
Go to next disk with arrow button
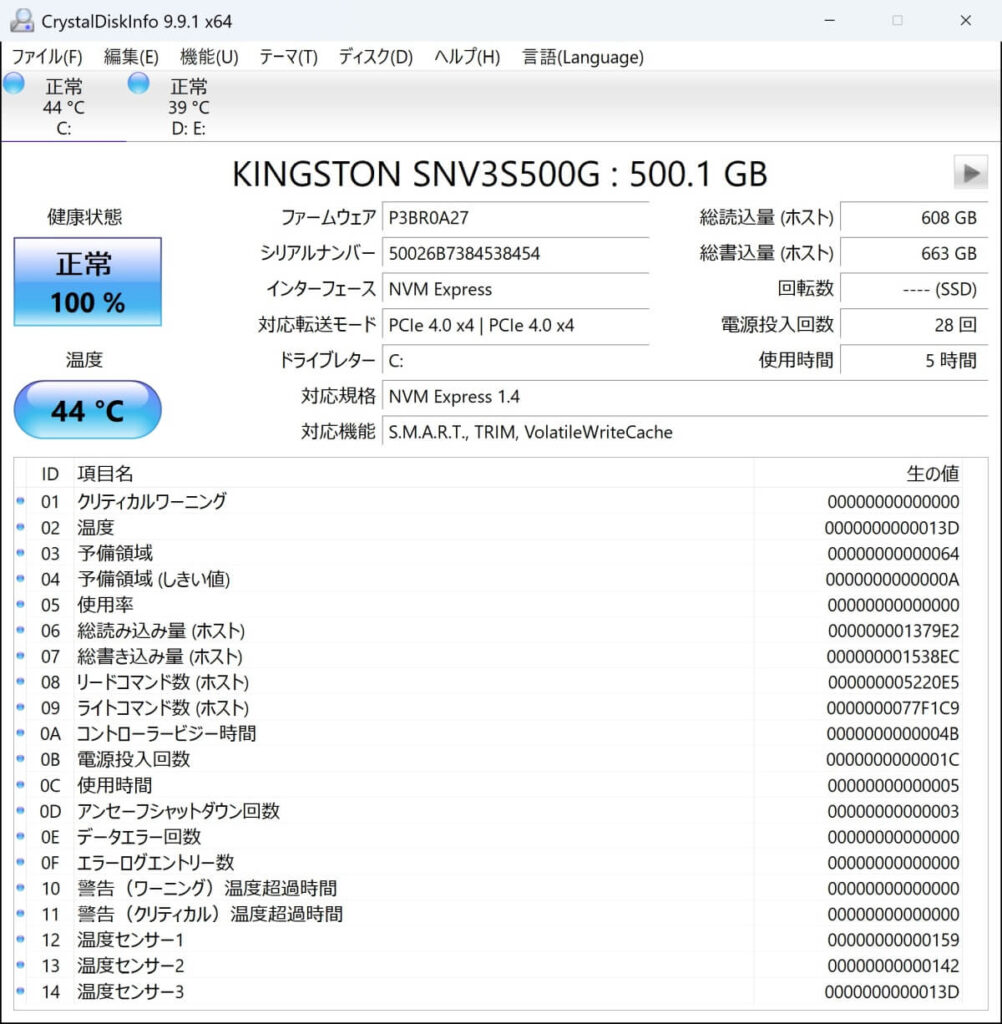971,173
